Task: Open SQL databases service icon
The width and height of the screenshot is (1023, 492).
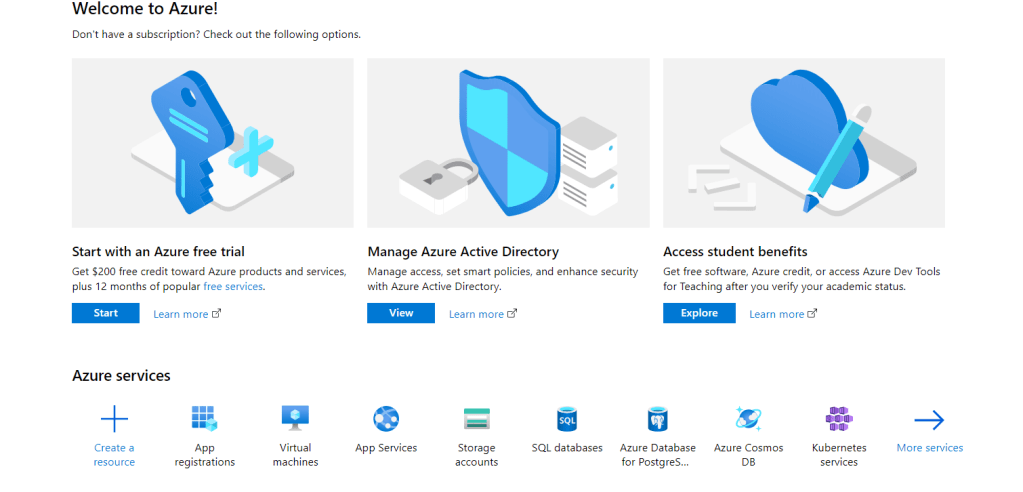Action: [567, 418]
